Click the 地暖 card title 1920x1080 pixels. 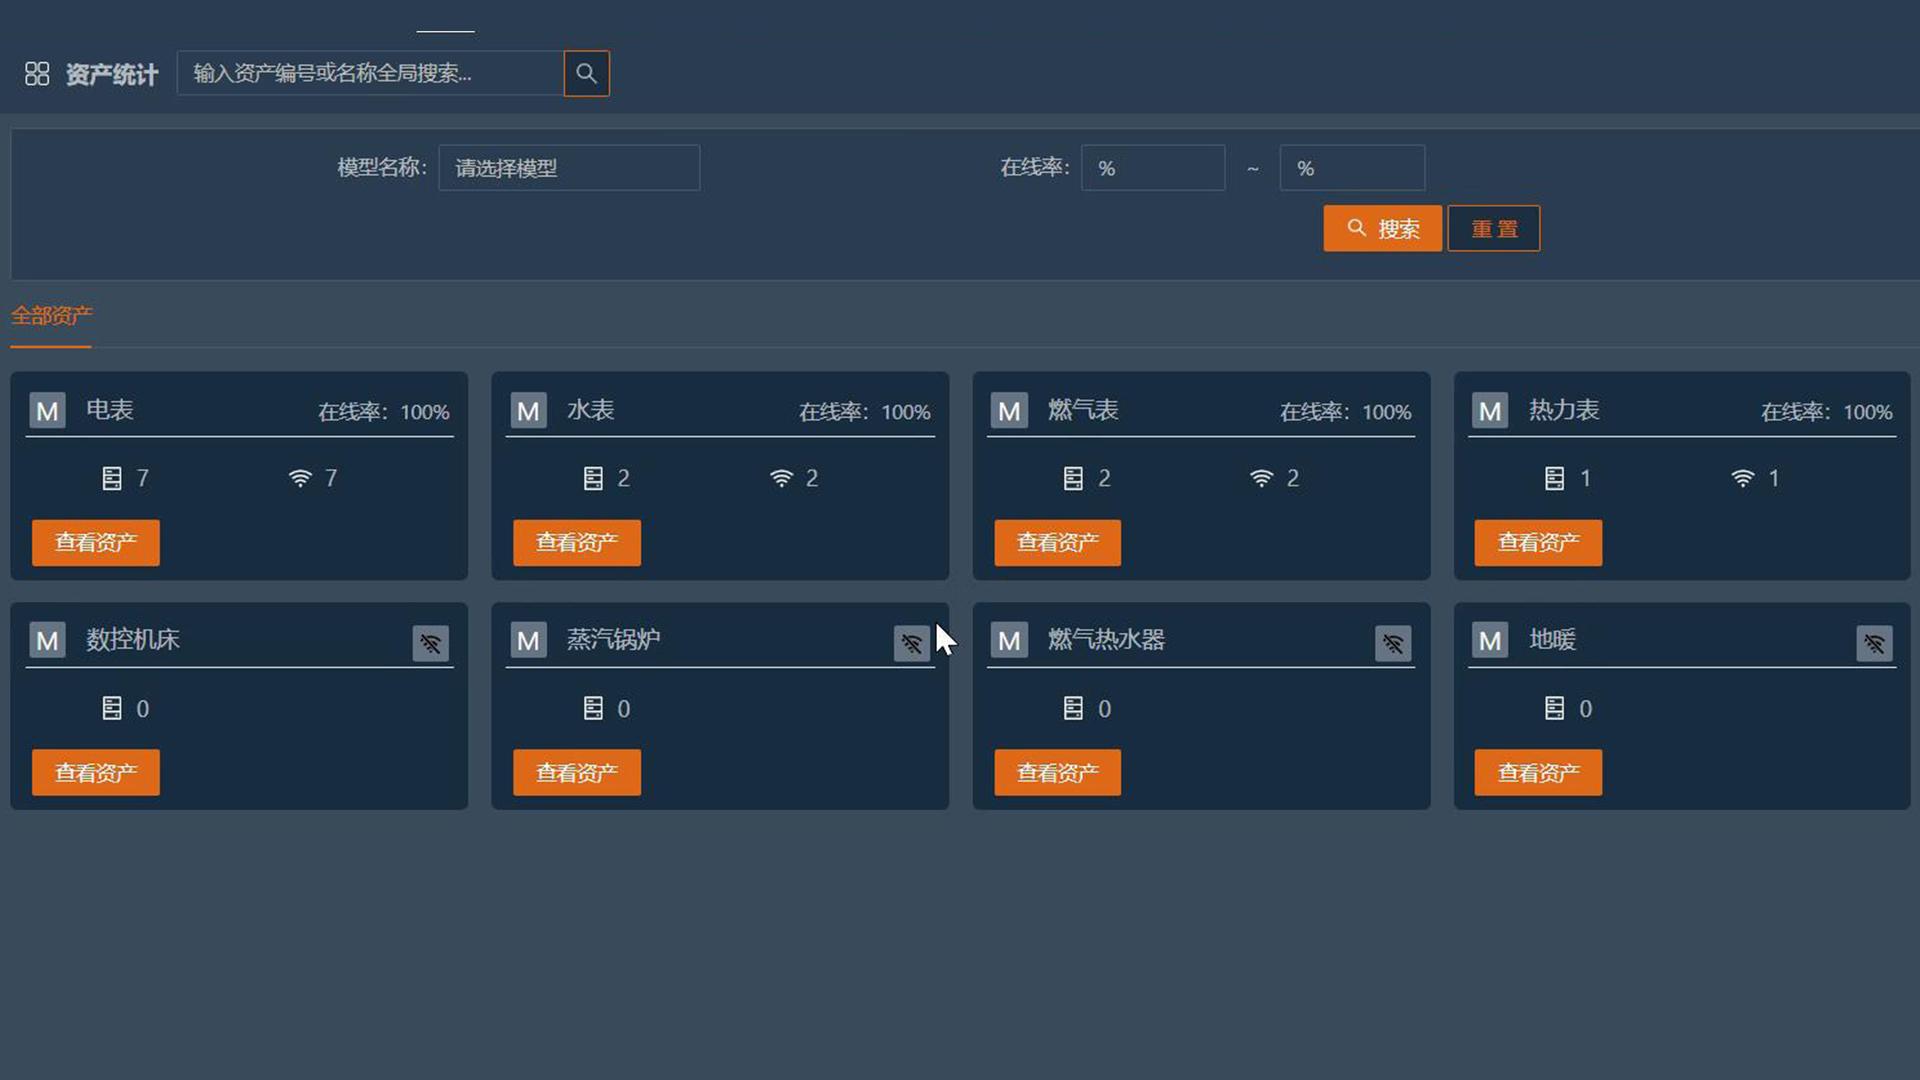1553,640
